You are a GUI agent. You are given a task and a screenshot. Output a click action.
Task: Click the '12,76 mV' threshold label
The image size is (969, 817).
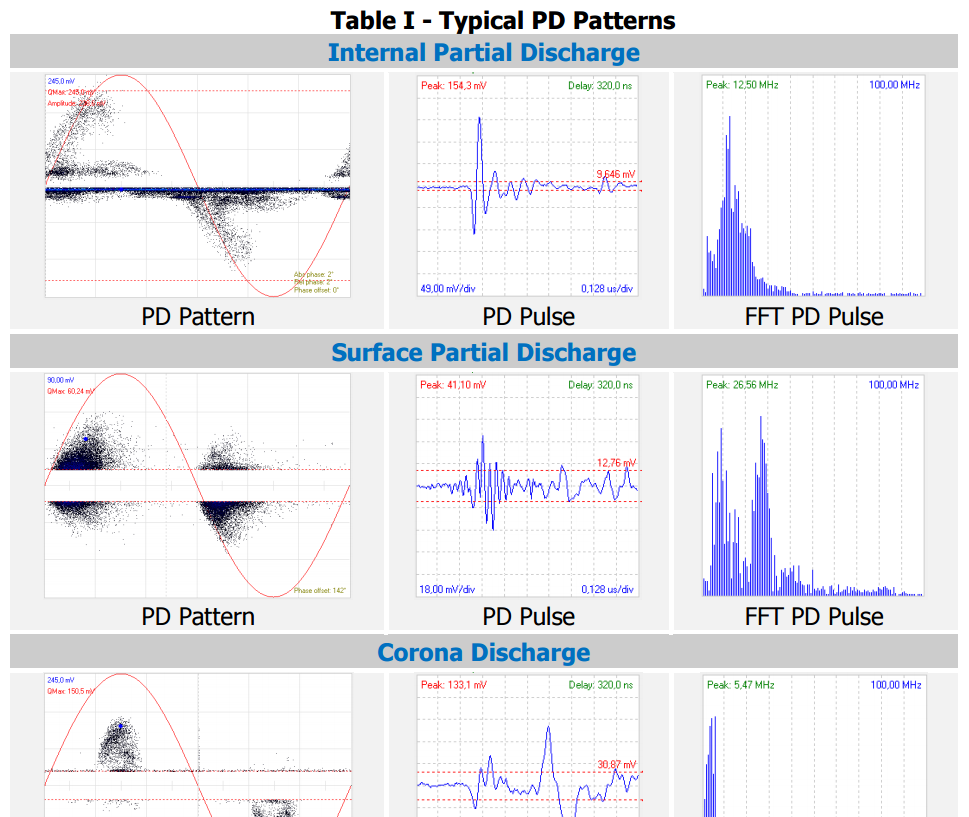click(616, 463)
